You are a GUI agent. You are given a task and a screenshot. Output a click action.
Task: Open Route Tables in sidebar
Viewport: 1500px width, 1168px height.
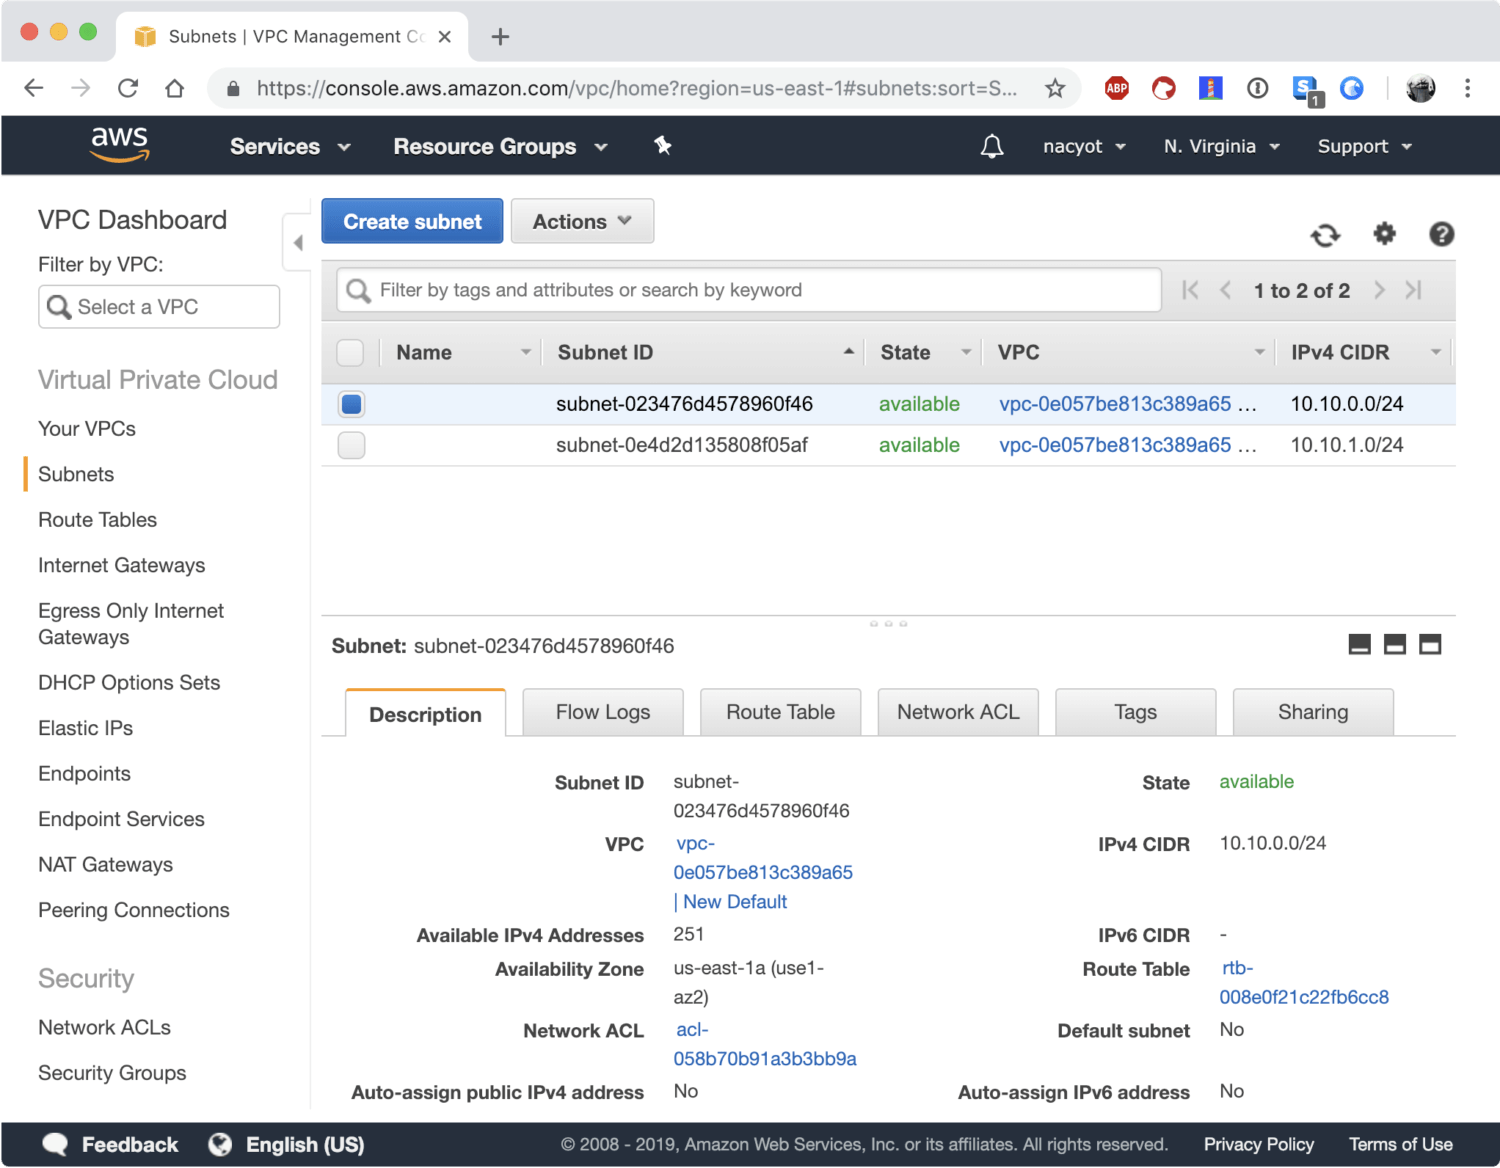click(x=98, y=520)
